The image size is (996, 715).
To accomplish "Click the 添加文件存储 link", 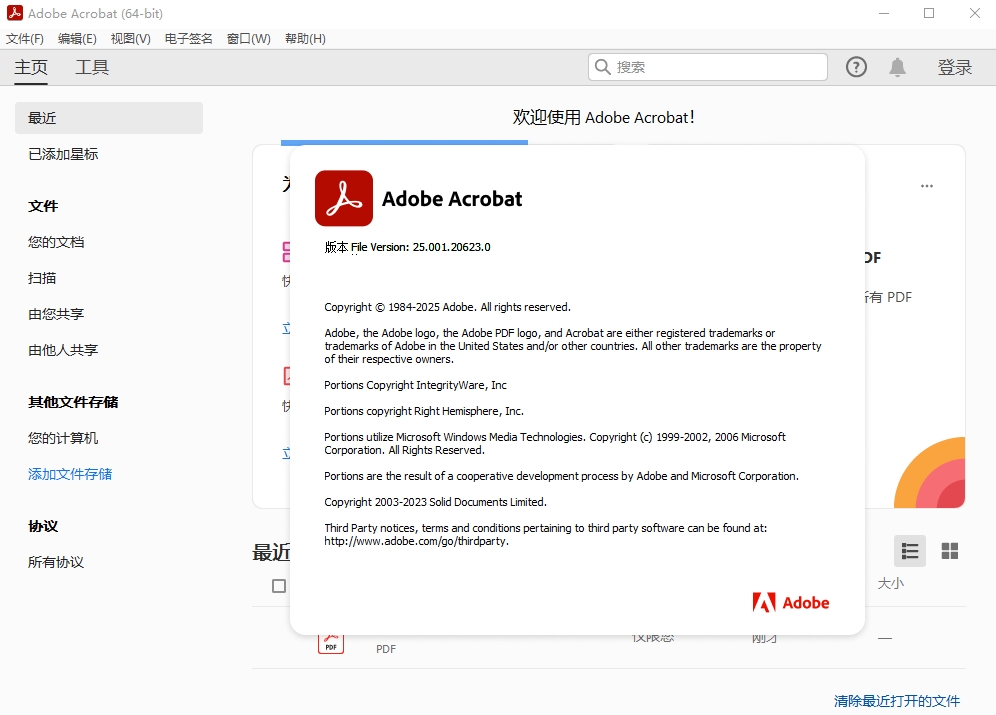I will (70, 474).
